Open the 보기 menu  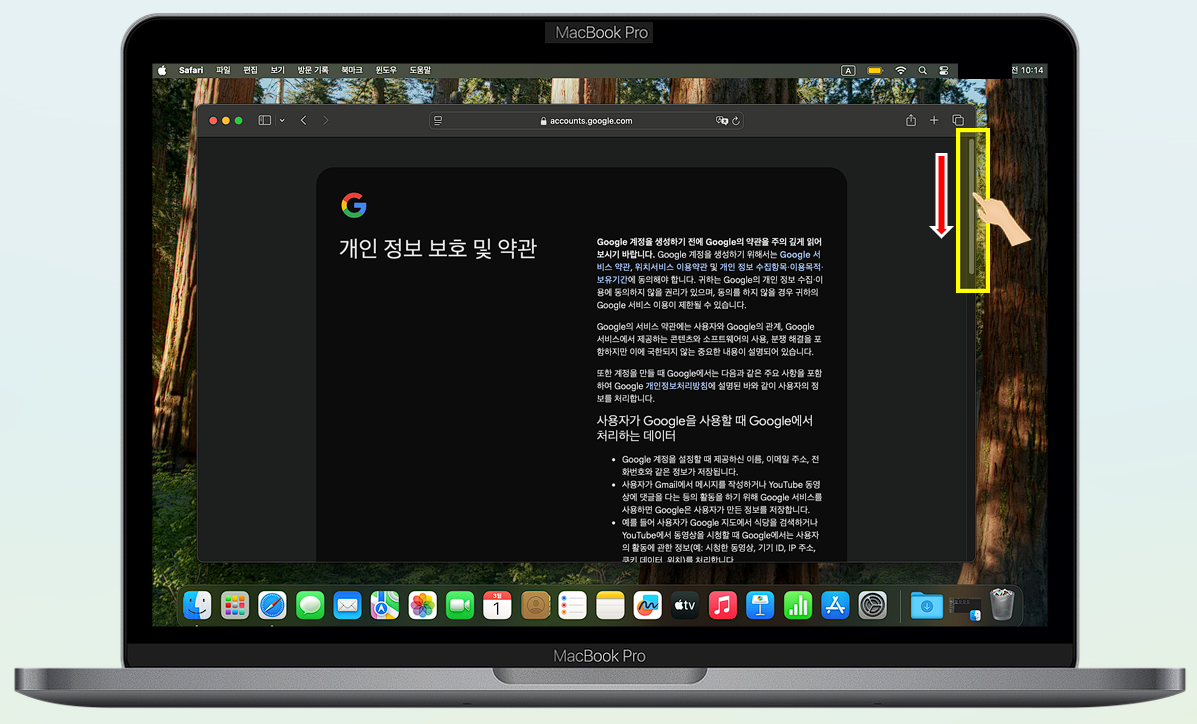click(277, 70)
